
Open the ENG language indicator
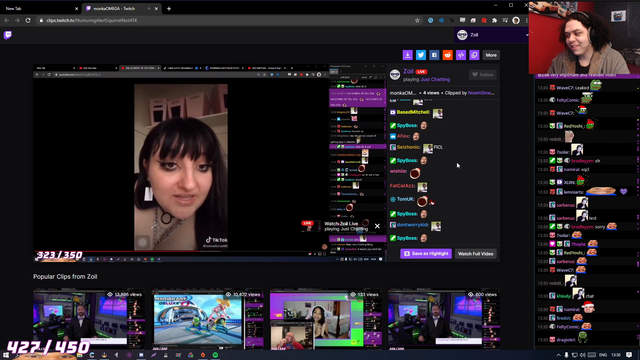click(603, 355)
